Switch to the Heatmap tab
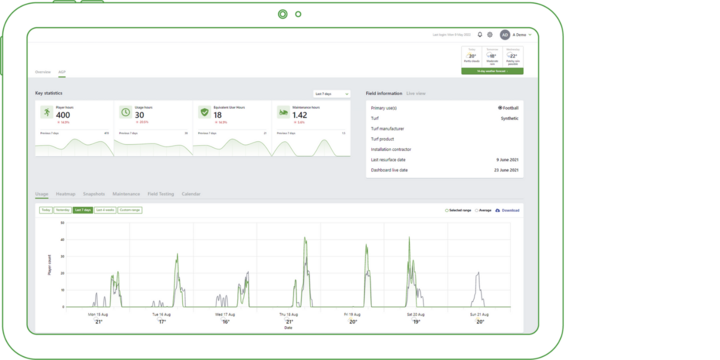This screenshot has height=360, width=720. tap(65, 194)
